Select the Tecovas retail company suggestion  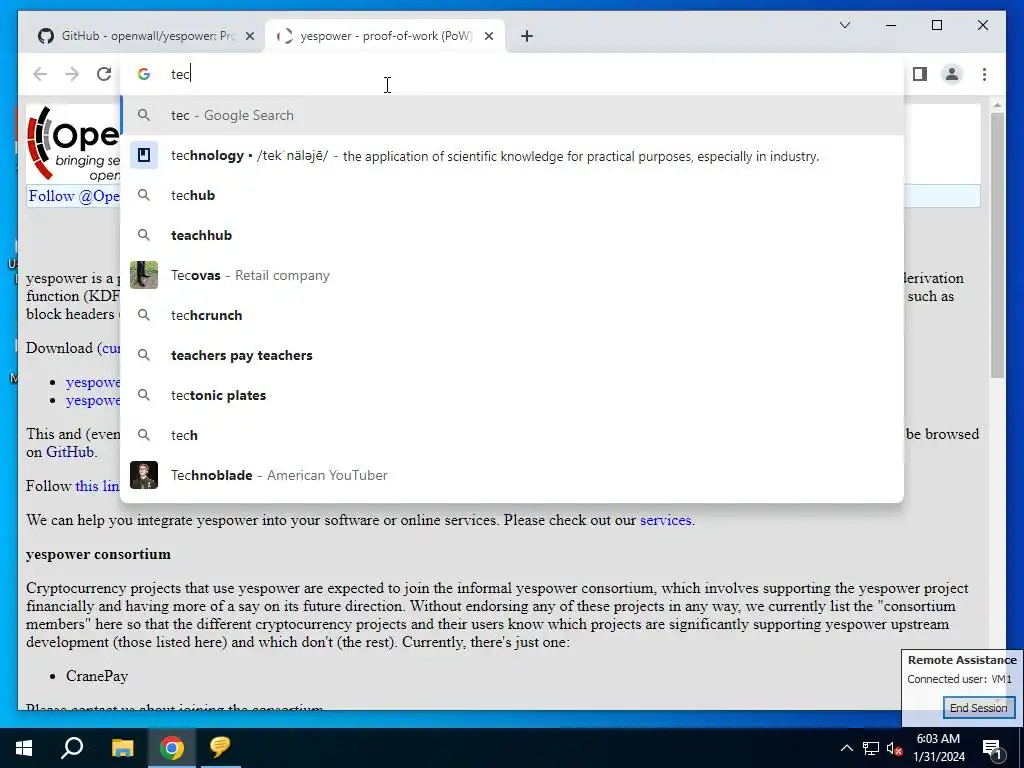[x=512, y=275]
